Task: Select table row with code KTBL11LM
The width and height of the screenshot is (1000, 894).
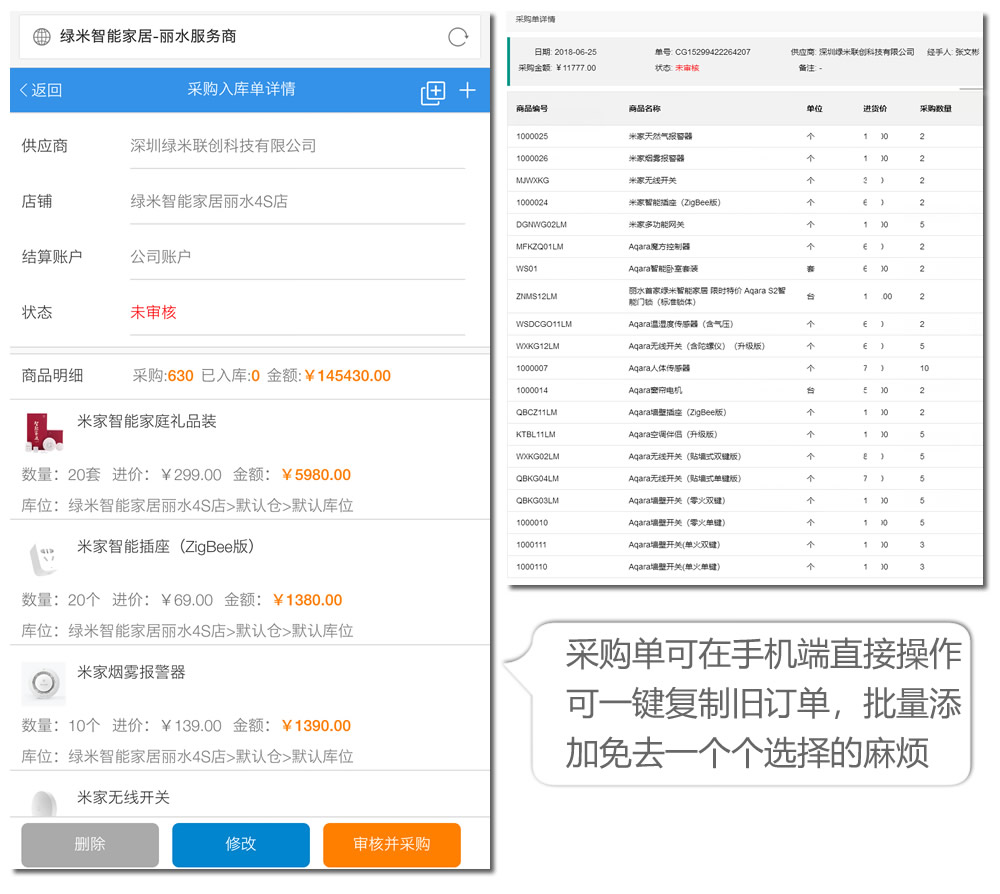Action: 745,435
